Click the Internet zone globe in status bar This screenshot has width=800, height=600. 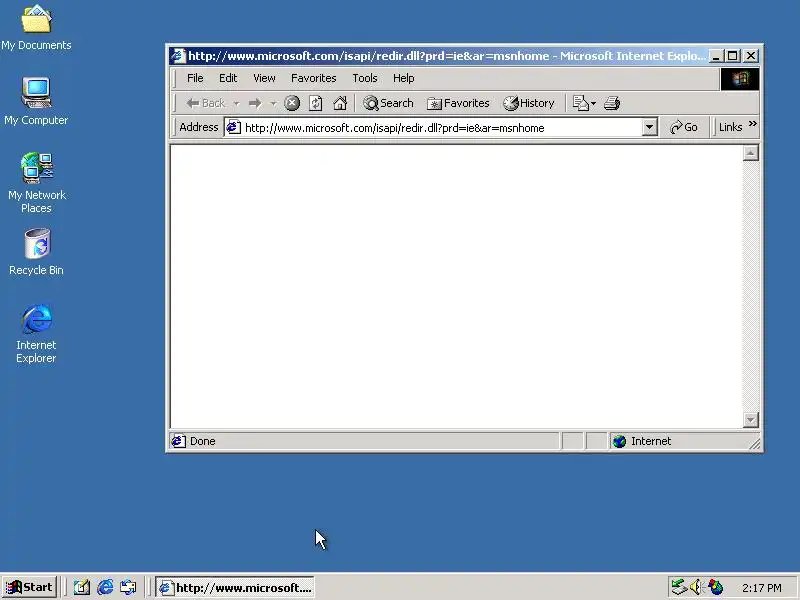point(619,441)
